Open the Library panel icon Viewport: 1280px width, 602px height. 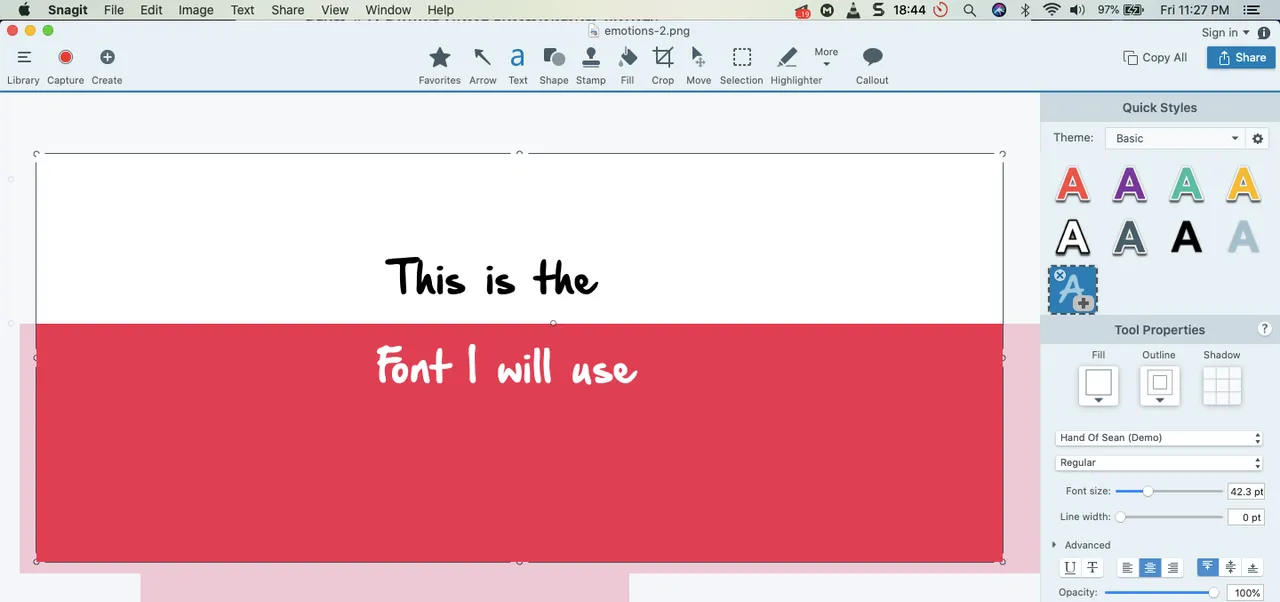pos(24,57)
